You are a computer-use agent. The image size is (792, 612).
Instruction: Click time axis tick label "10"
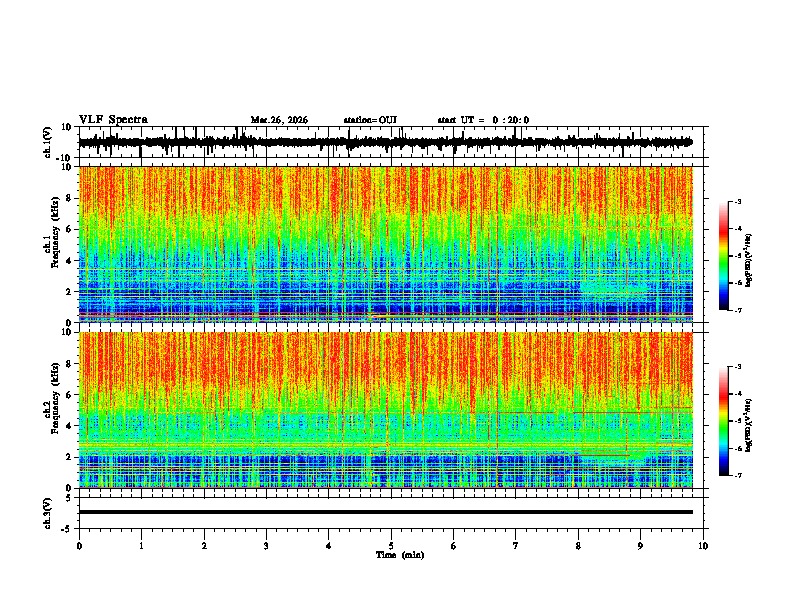point(703,546)
